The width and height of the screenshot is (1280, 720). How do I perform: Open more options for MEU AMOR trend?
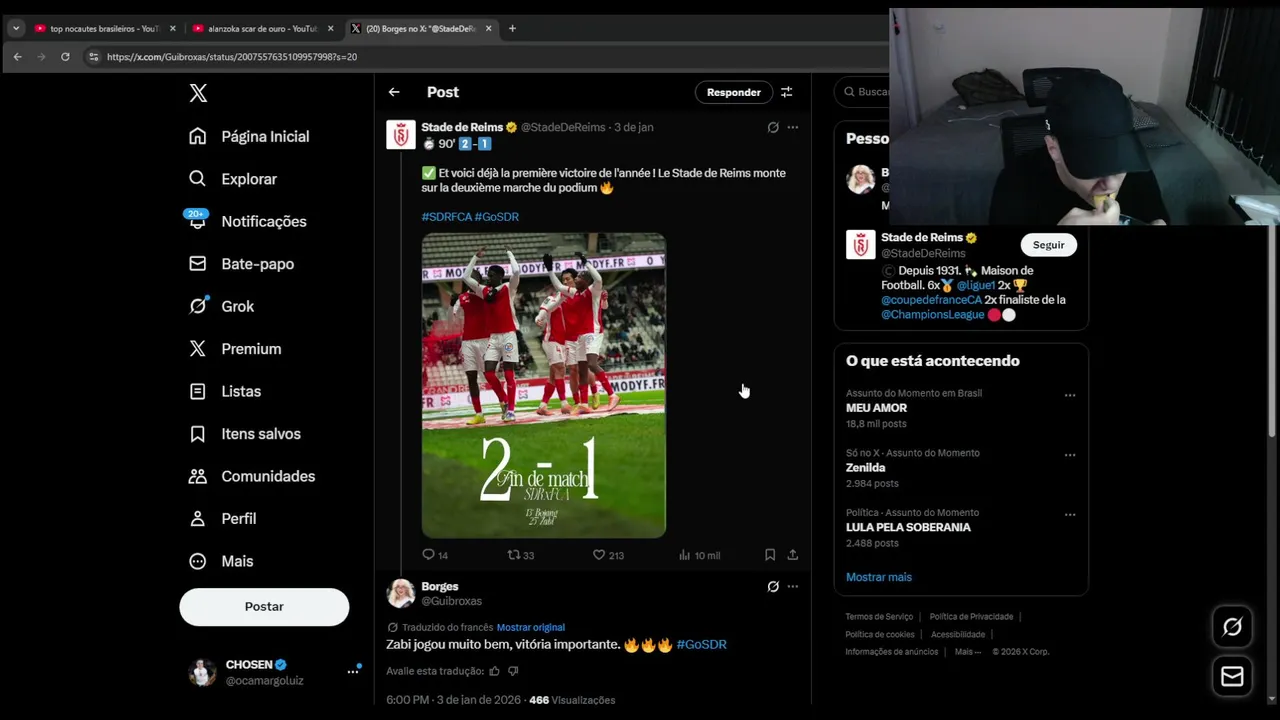click(x=1070, y=395)
